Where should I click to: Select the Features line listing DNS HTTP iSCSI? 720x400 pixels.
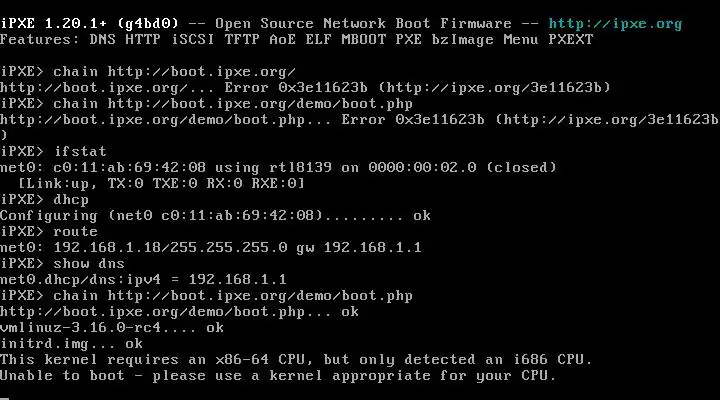click(296, 38)
